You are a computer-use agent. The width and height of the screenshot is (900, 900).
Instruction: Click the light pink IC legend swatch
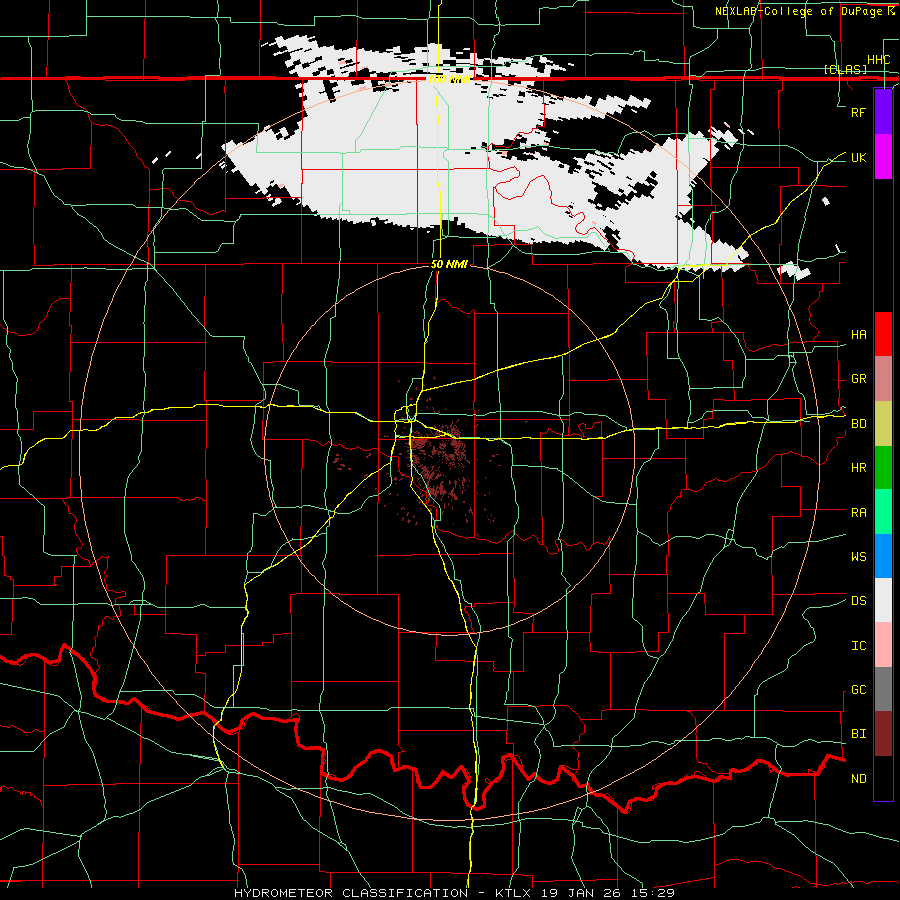point(883,645)
